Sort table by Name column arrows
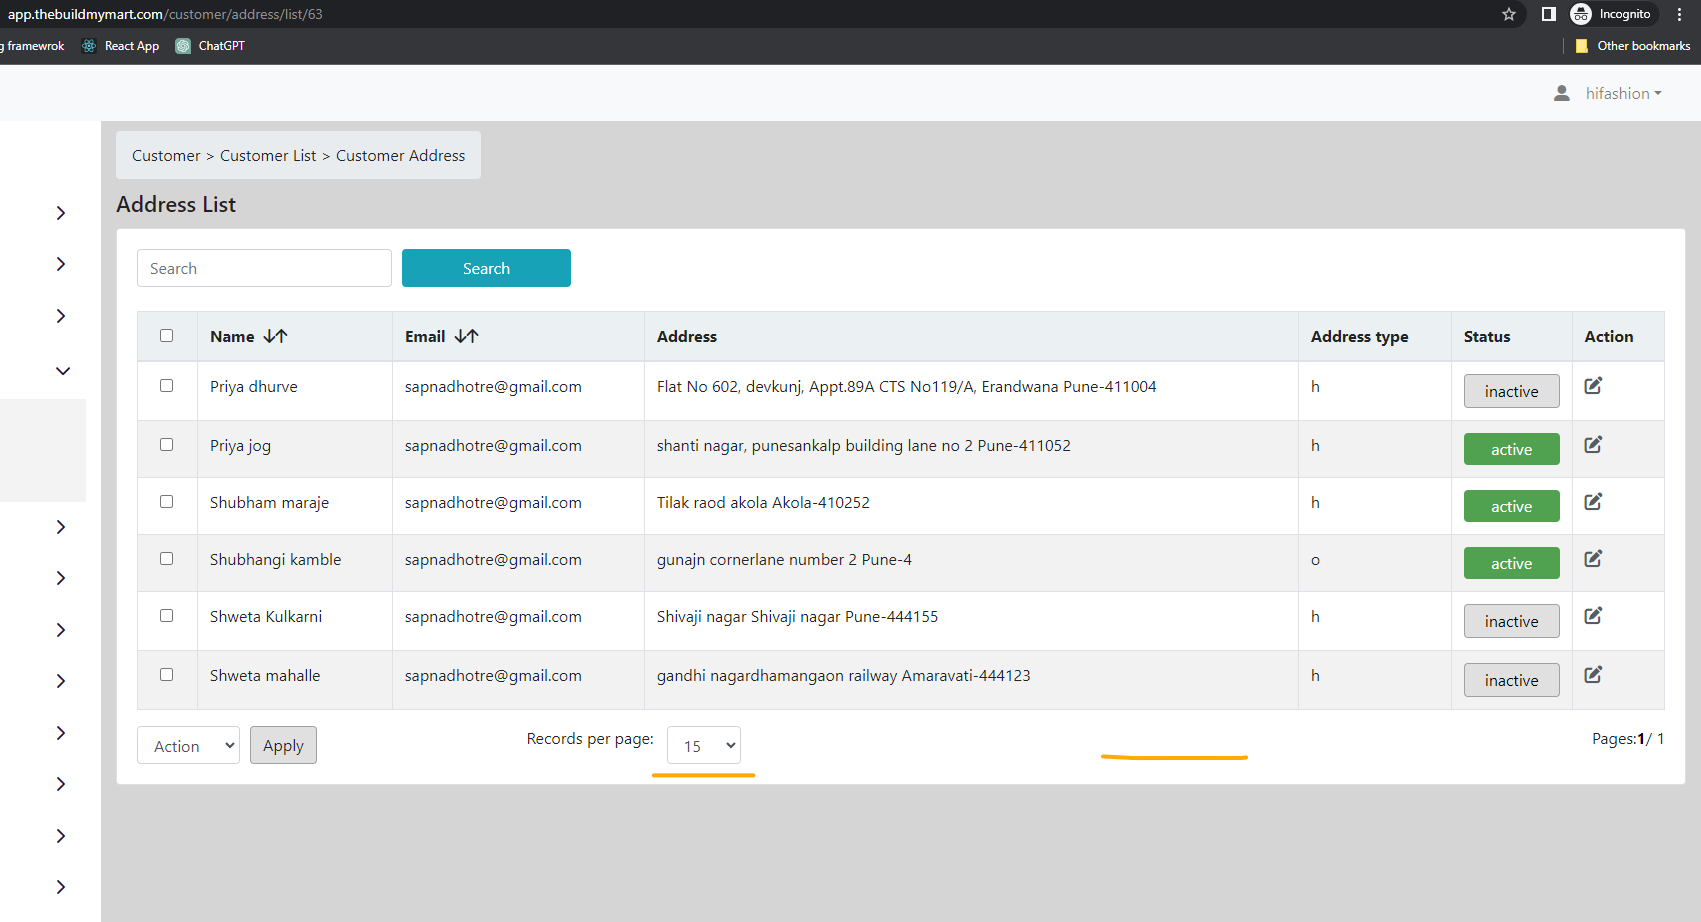Image resolution: width=1701 pixels, height=922 pixels. click(x=276, y=336)
